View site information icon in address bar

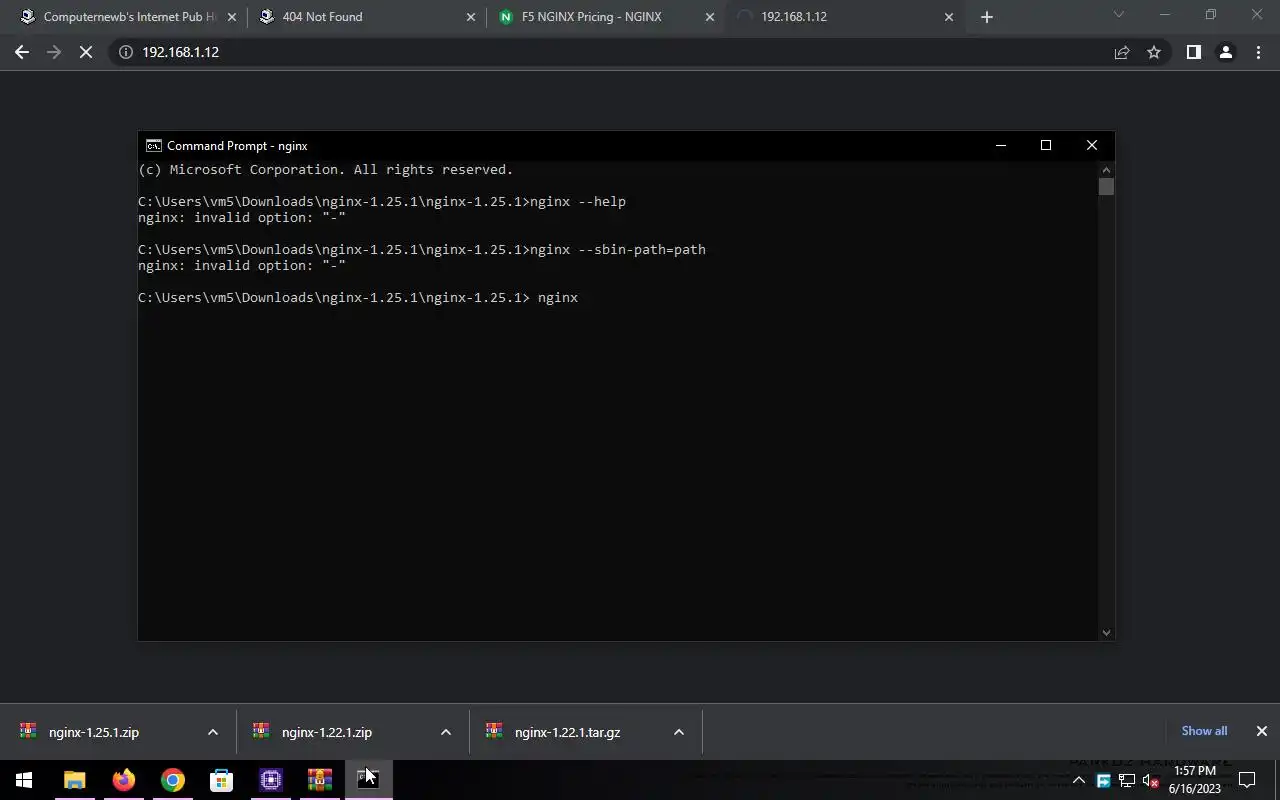pos(126,52)
